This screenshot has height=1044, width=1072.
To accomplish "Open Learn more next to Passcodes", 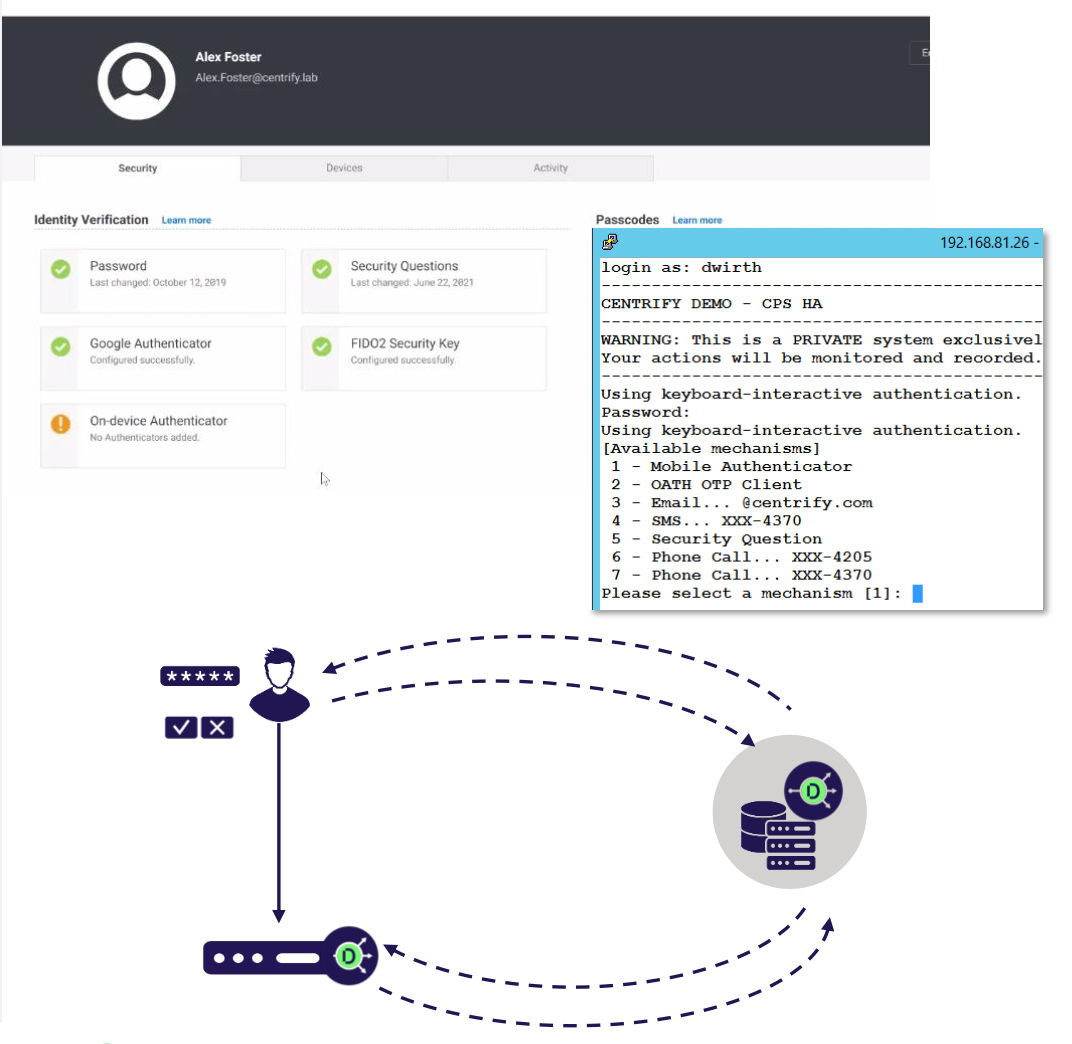I will [x=697, y=220].
